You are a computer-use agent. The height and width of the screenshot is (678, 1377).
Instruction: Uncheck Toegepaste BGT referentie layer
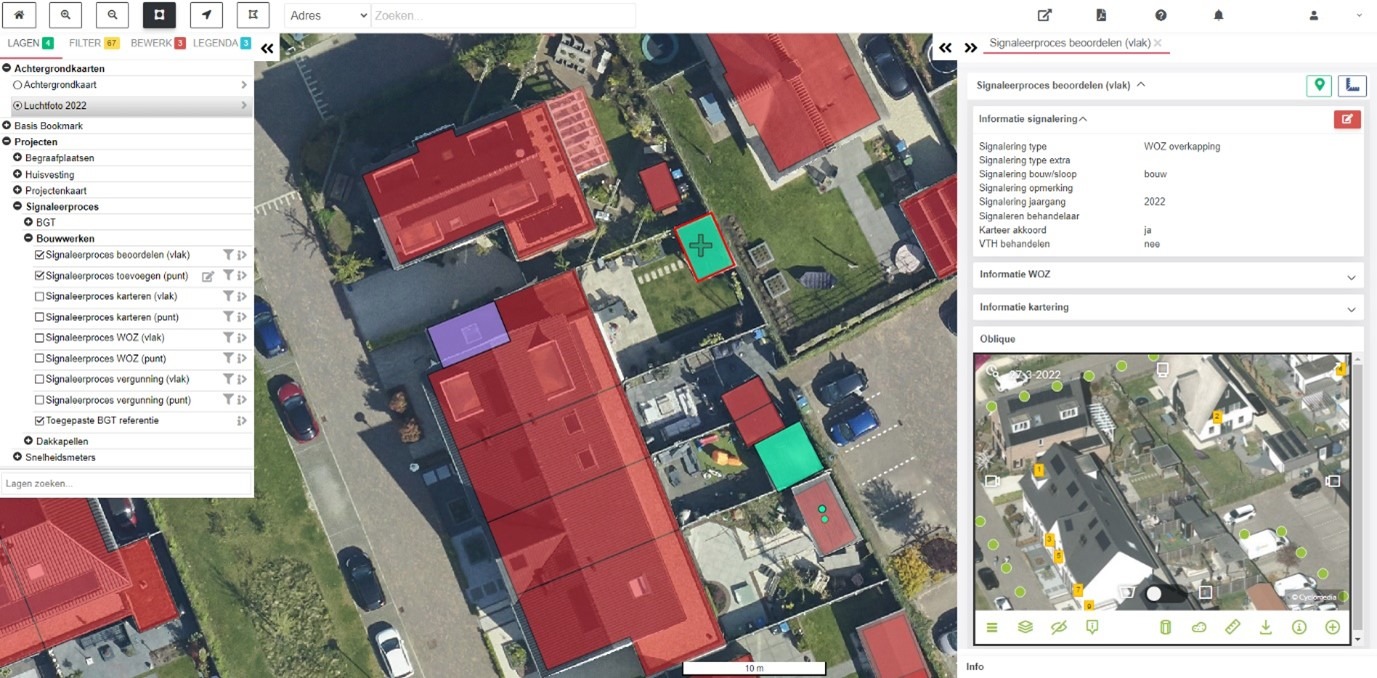39,421
